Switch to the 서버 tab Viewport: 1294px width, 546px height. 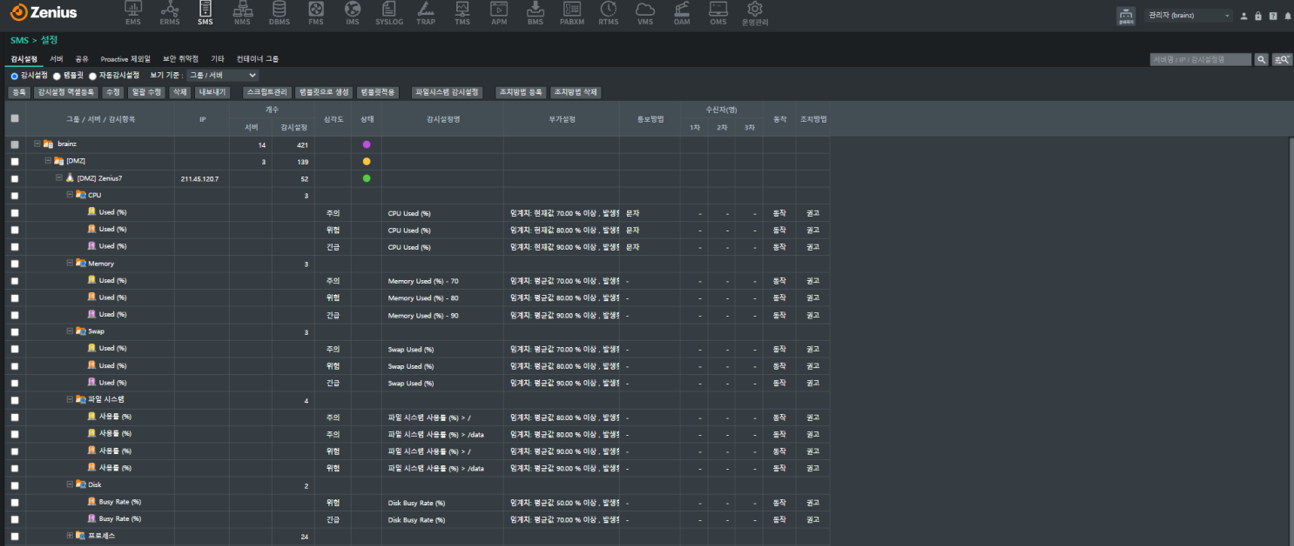click(56, 59)
